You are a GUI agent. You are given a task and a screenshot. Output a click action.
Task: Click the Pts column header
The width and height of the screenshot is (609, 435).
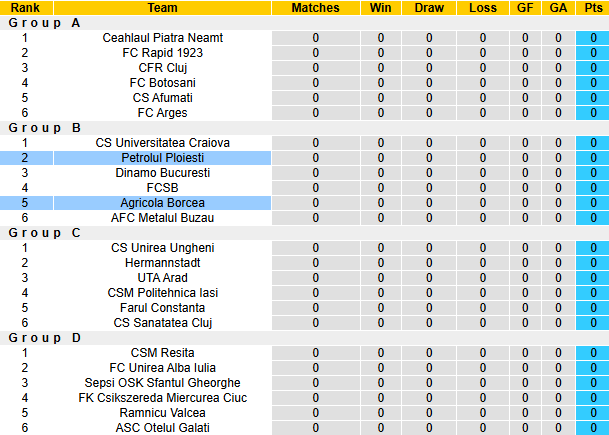coord(593,8)
